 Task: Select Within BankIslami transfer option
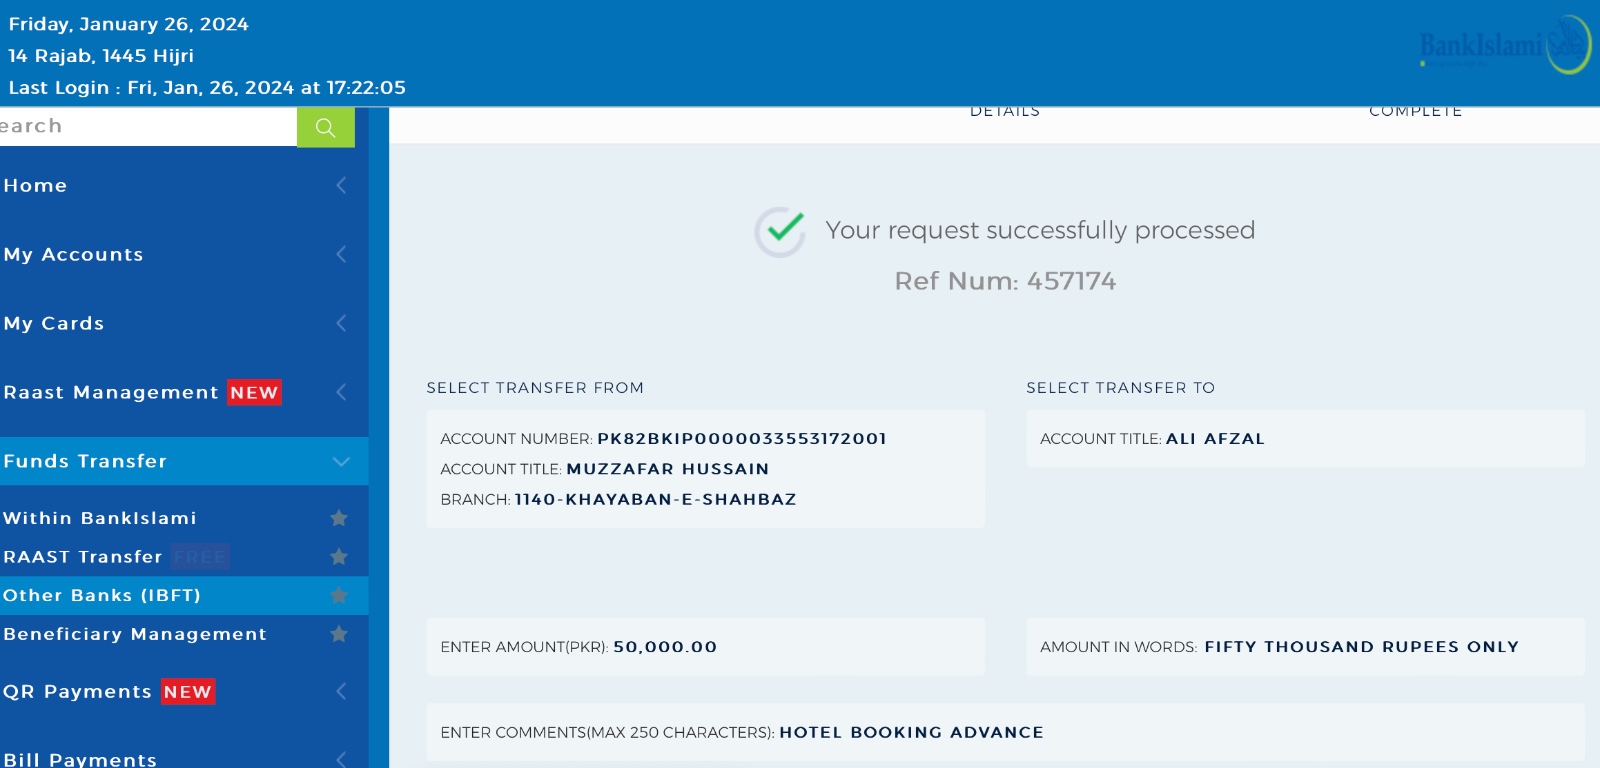[x=100, y=518]
